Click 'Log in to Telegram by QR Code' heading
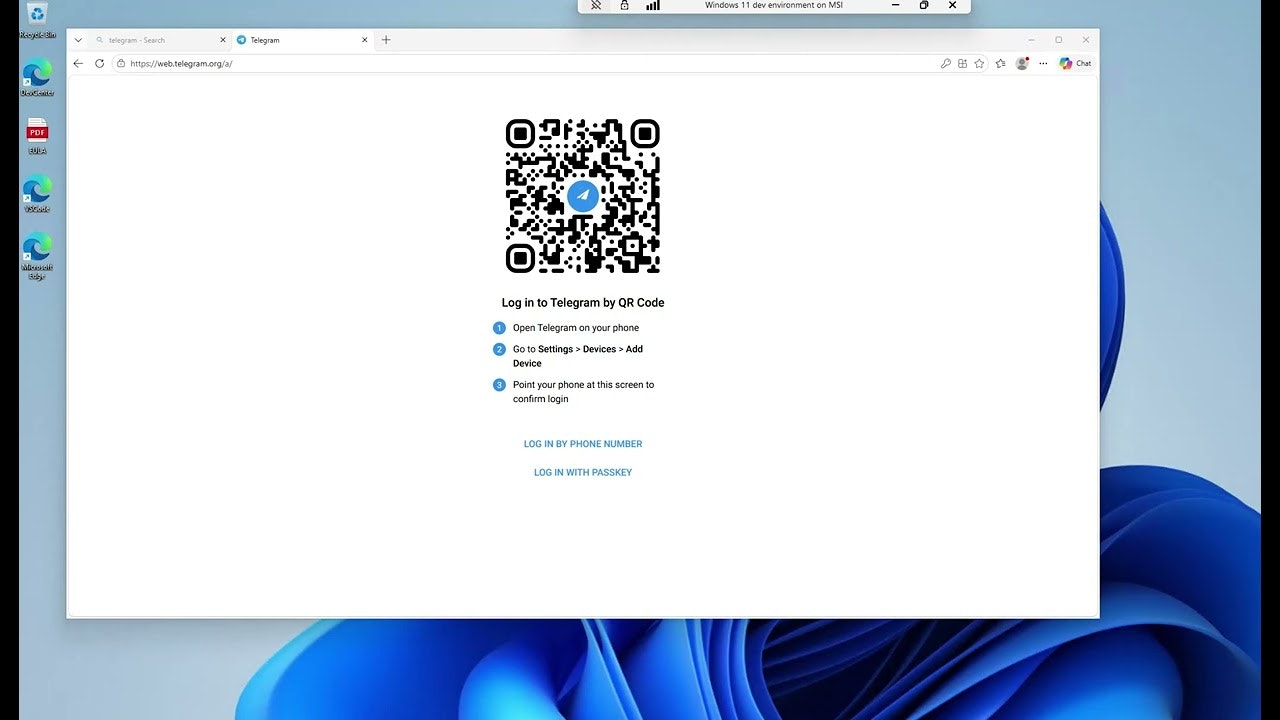 click(x=583, y=303)
